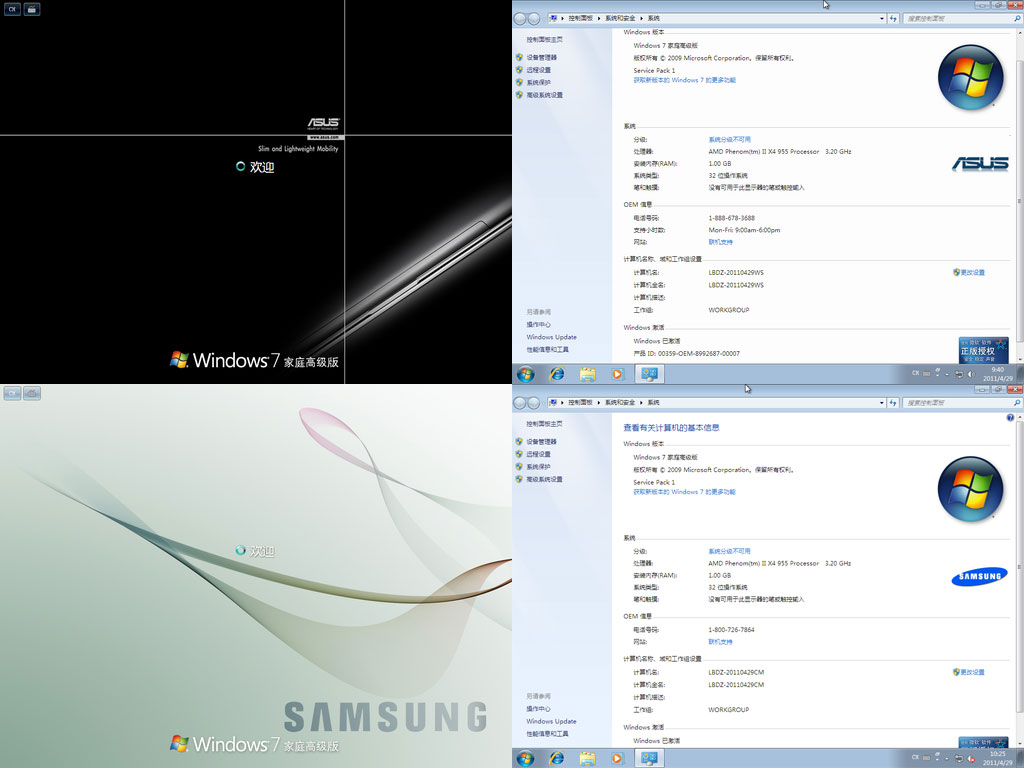Click the keyboard icon on the Samsung welcome screen
1024x768 pixels.
[31, 393]
